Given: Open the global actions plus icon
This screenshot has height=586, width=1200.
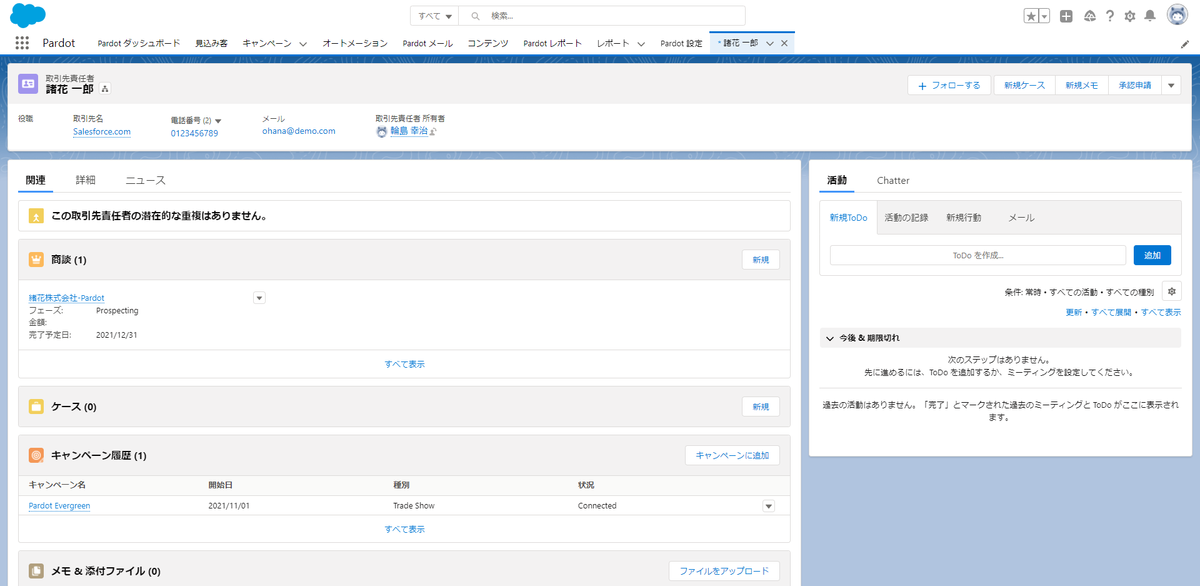Looking at the screenshot, I should coord(1067,16).
